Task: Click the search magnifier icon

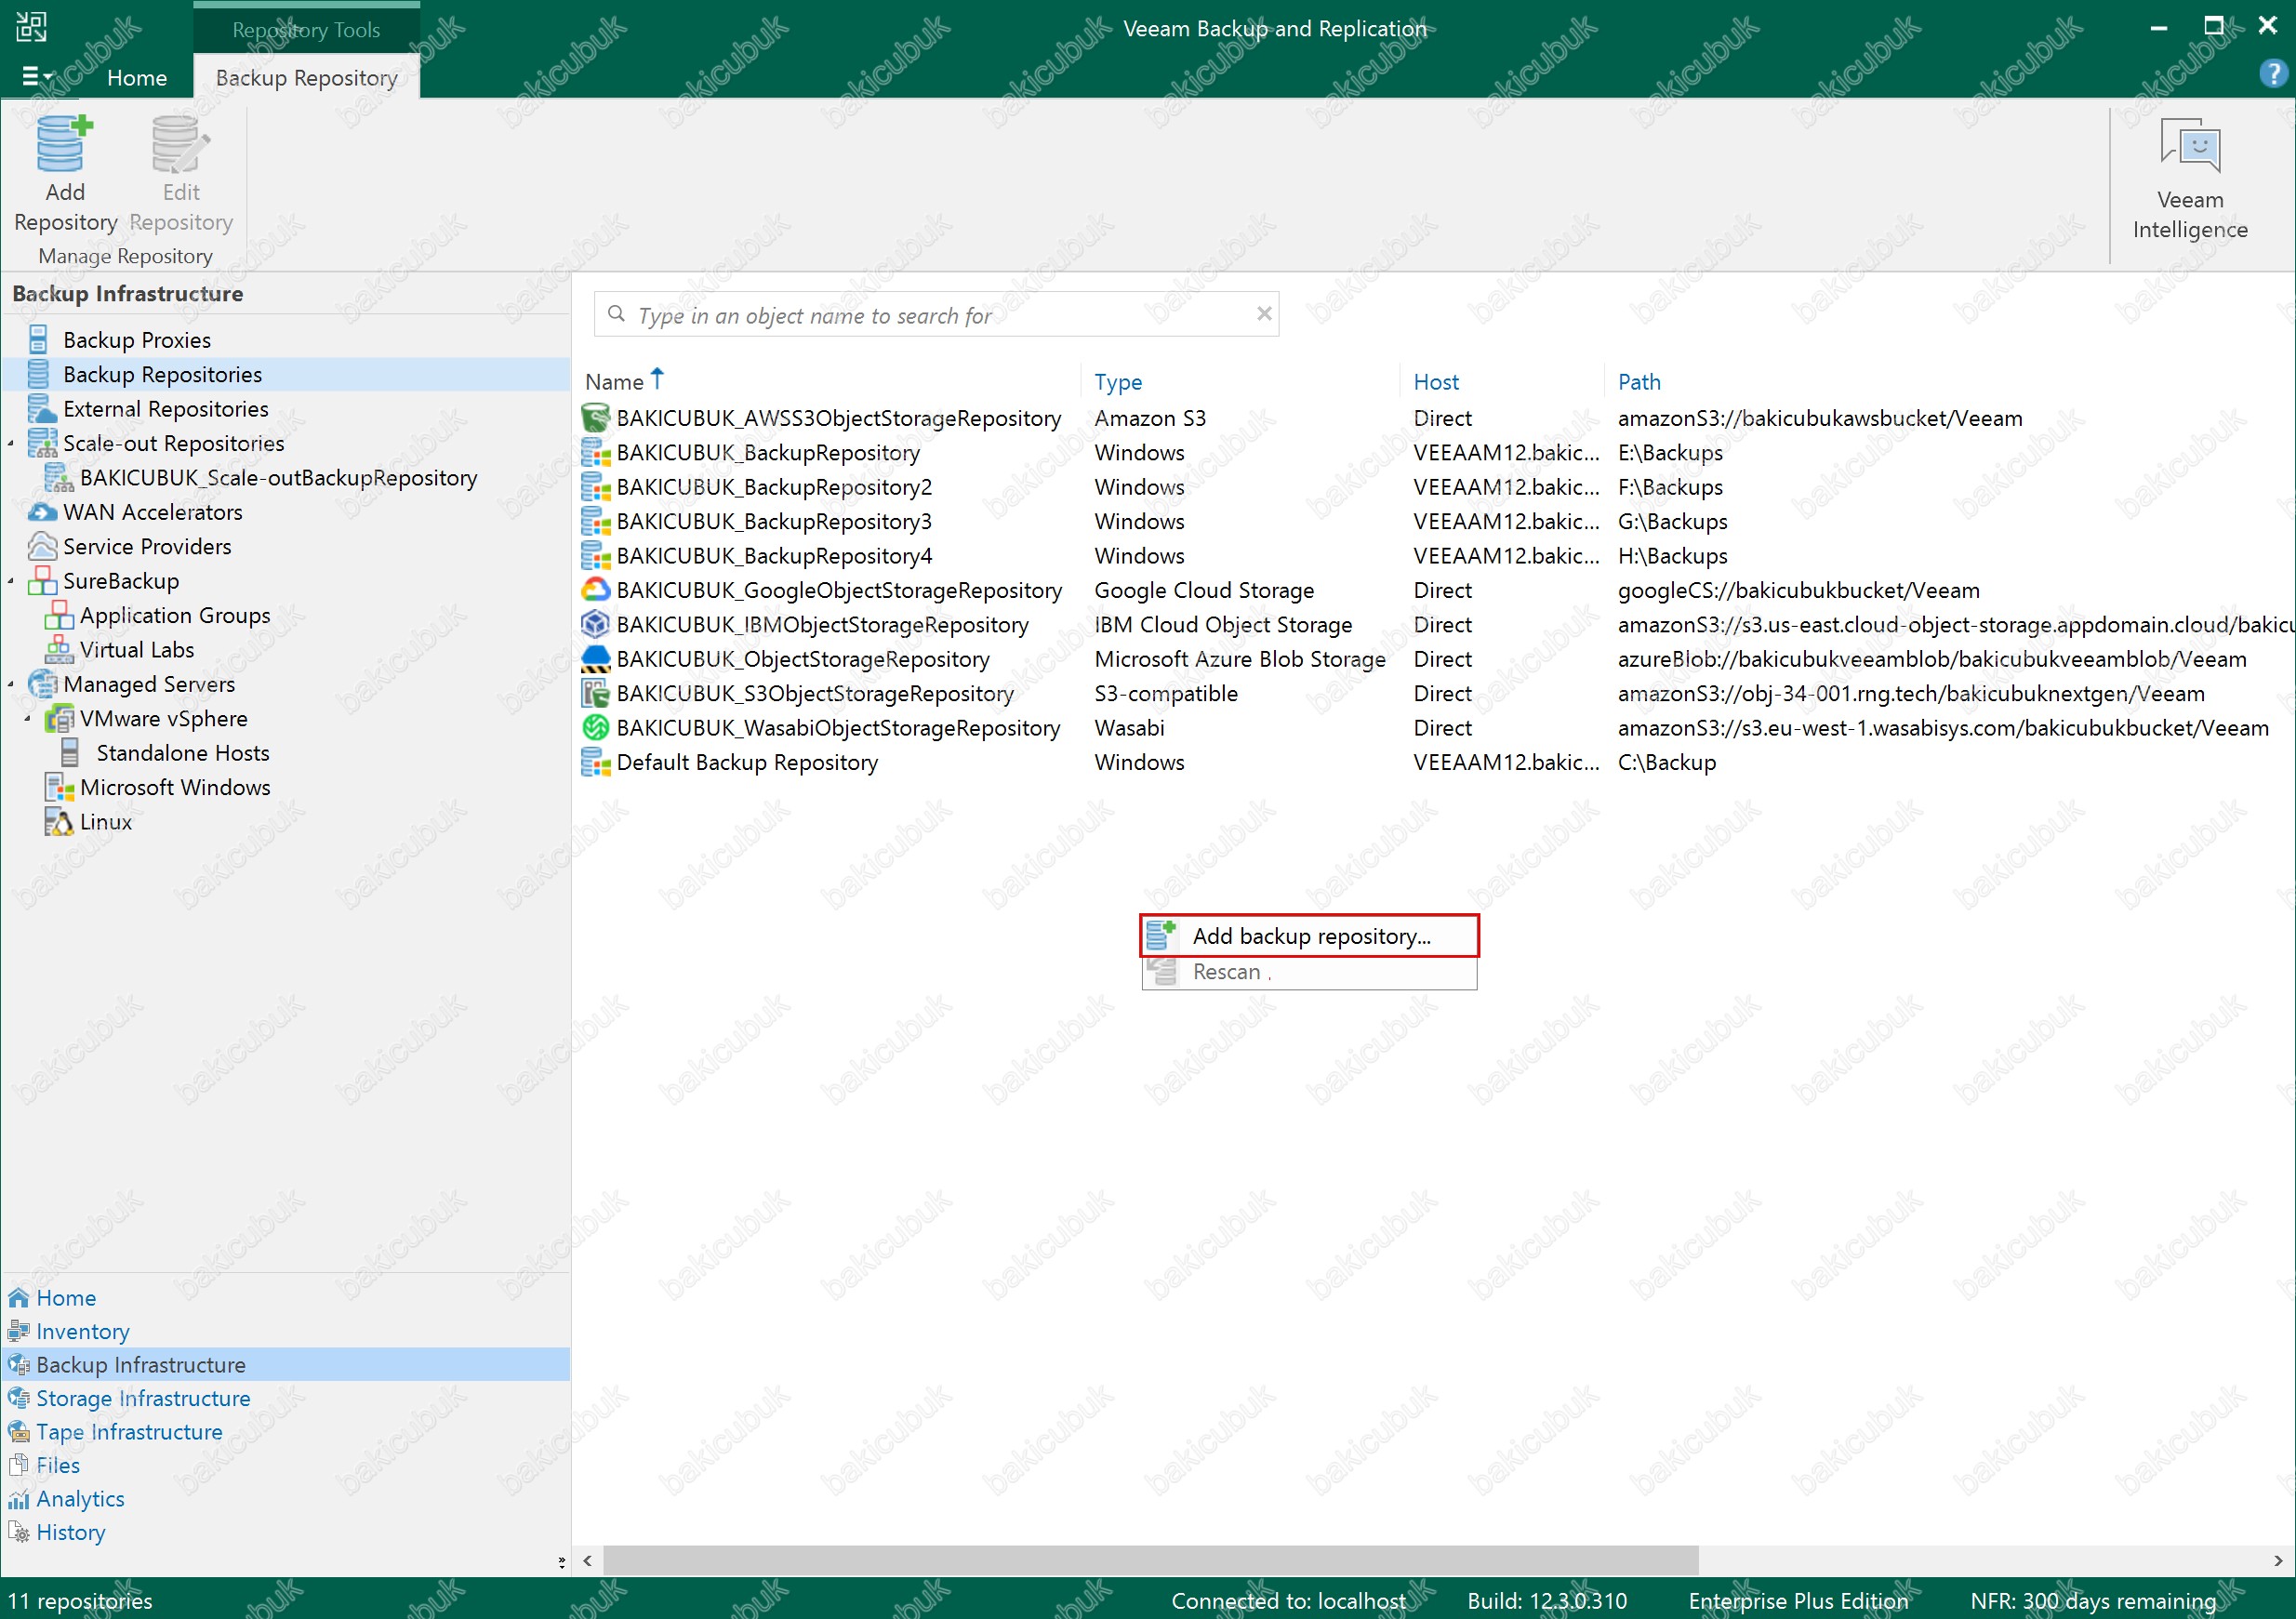Action: 617,314
